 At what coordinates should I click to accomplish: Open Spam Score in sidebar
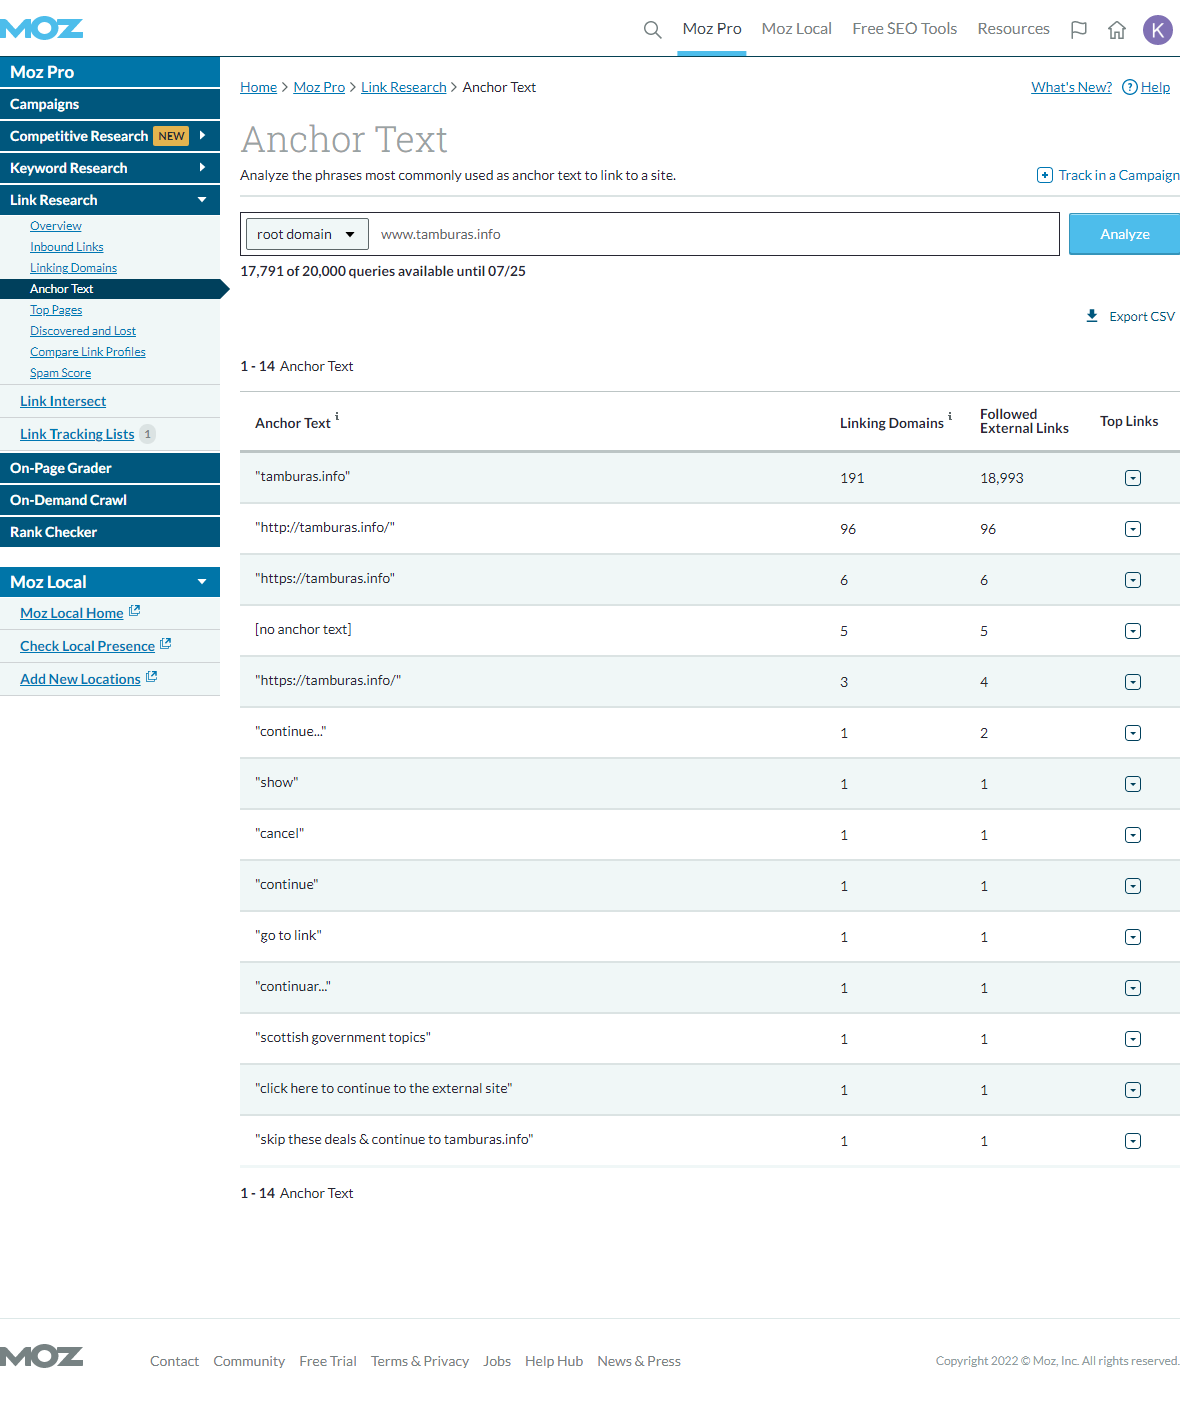pyautogui.click(x=60, y=373)
